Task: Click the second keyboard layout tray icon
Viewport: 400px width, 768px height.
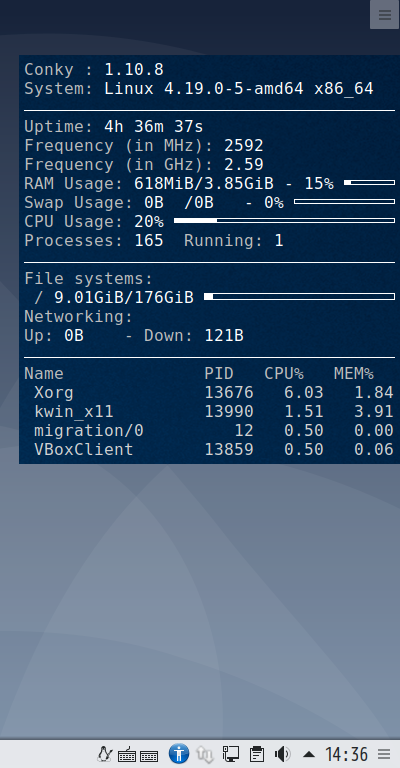Action: tap(149, 755)
